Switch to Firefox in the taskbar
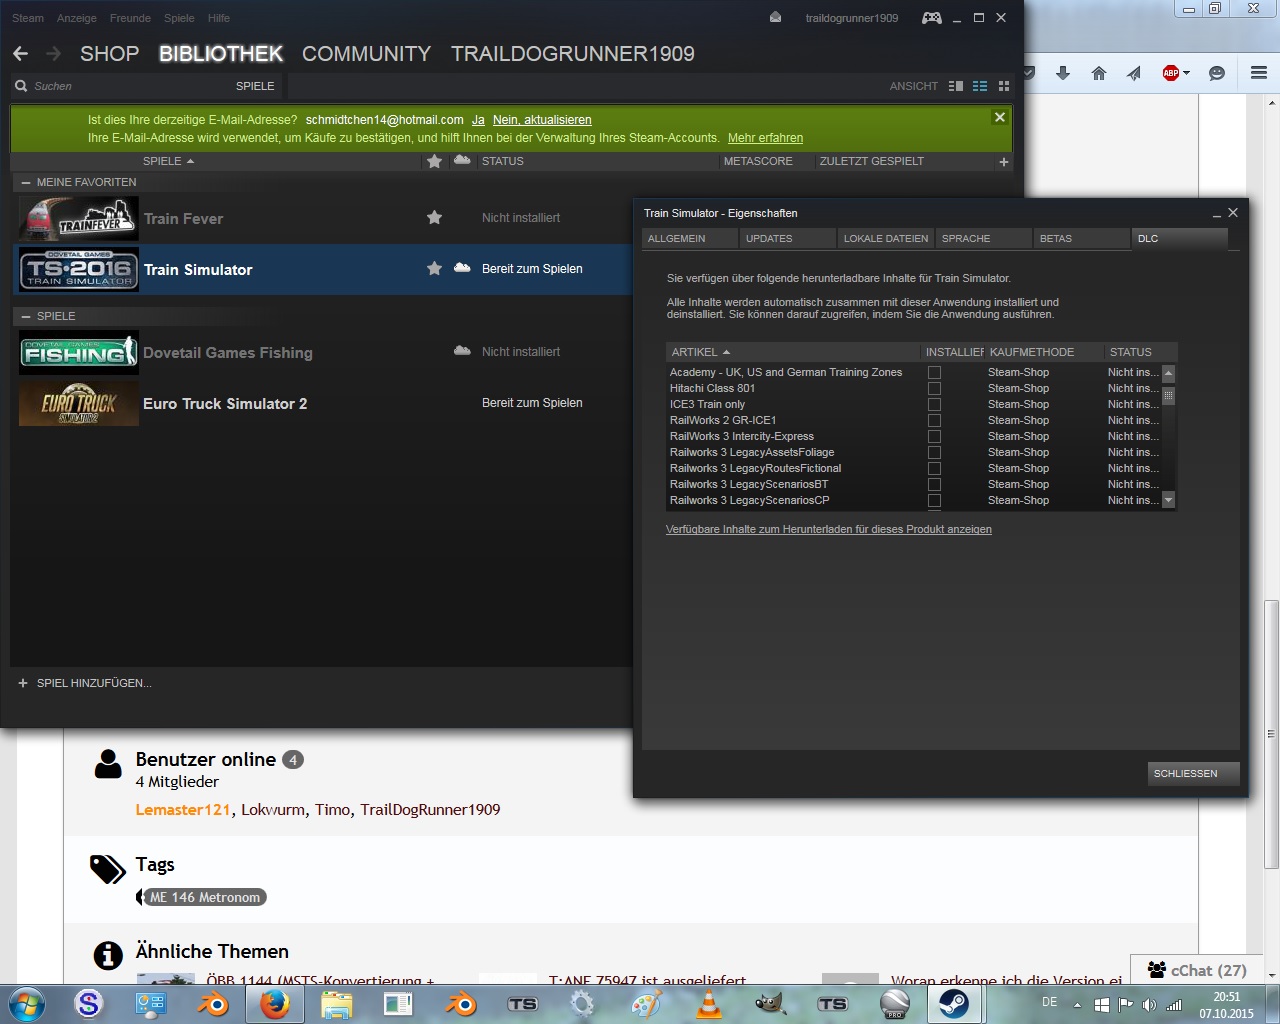1280x1024 pixels. (274, 1004)
